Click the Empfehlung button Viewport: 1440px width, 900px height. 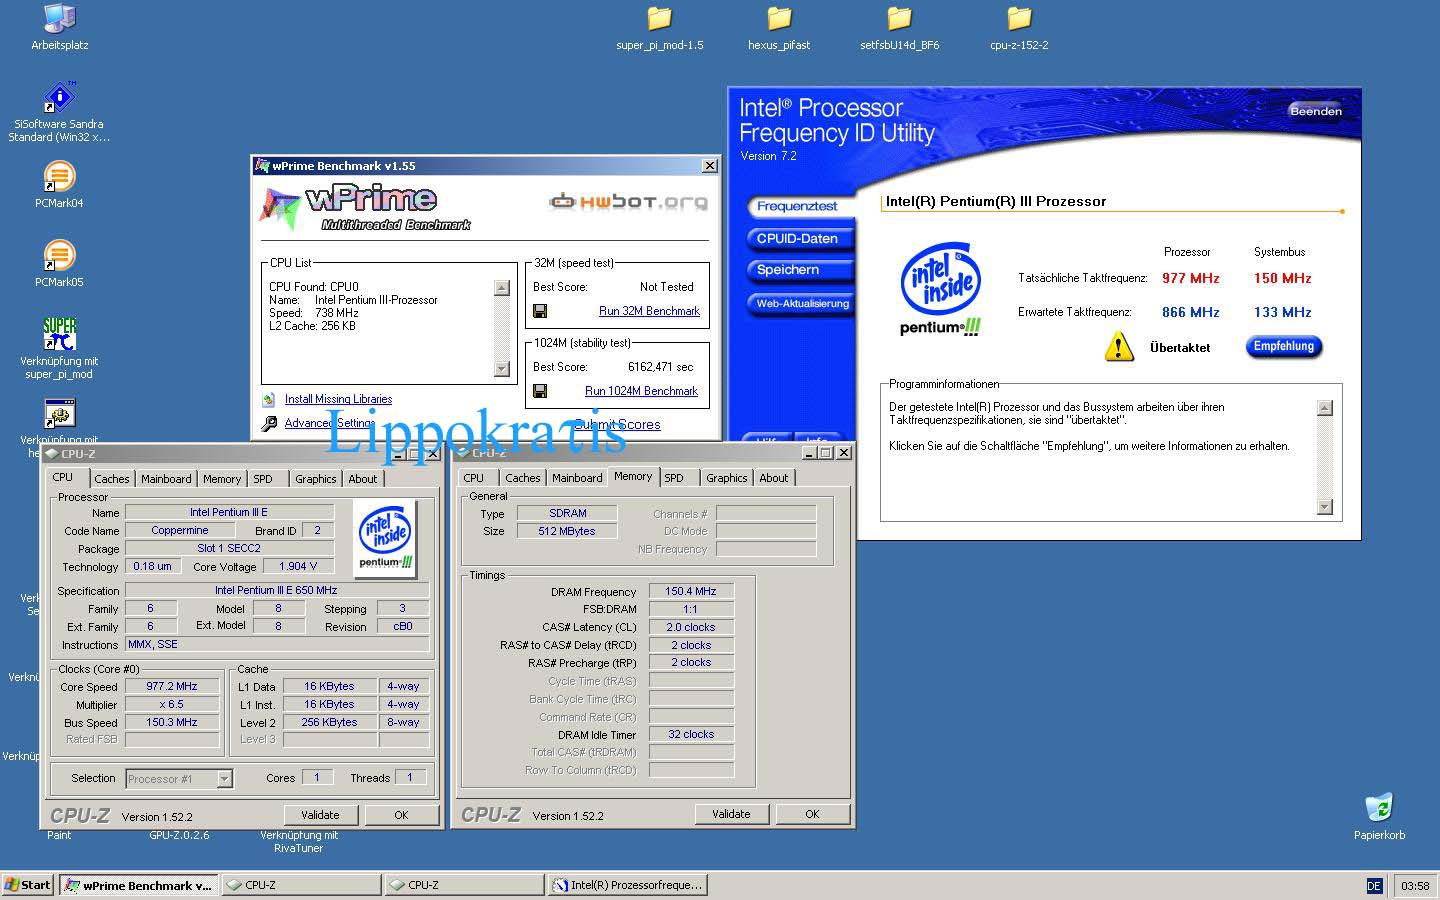point(1284,347)
